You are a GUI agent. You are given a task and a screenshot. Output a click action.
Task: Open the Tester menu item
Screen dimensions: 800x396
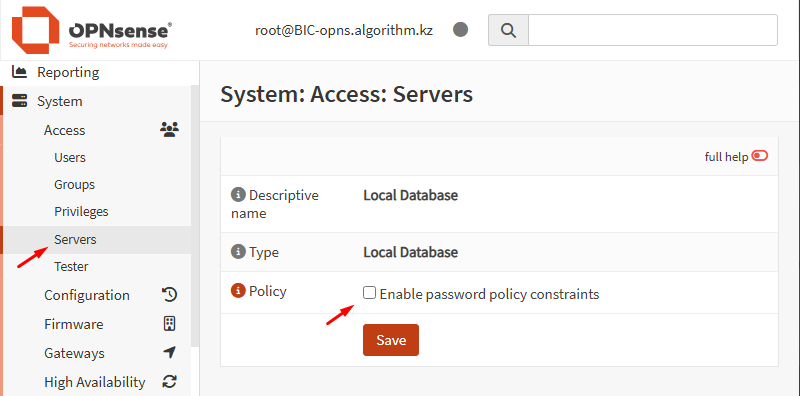71,266
